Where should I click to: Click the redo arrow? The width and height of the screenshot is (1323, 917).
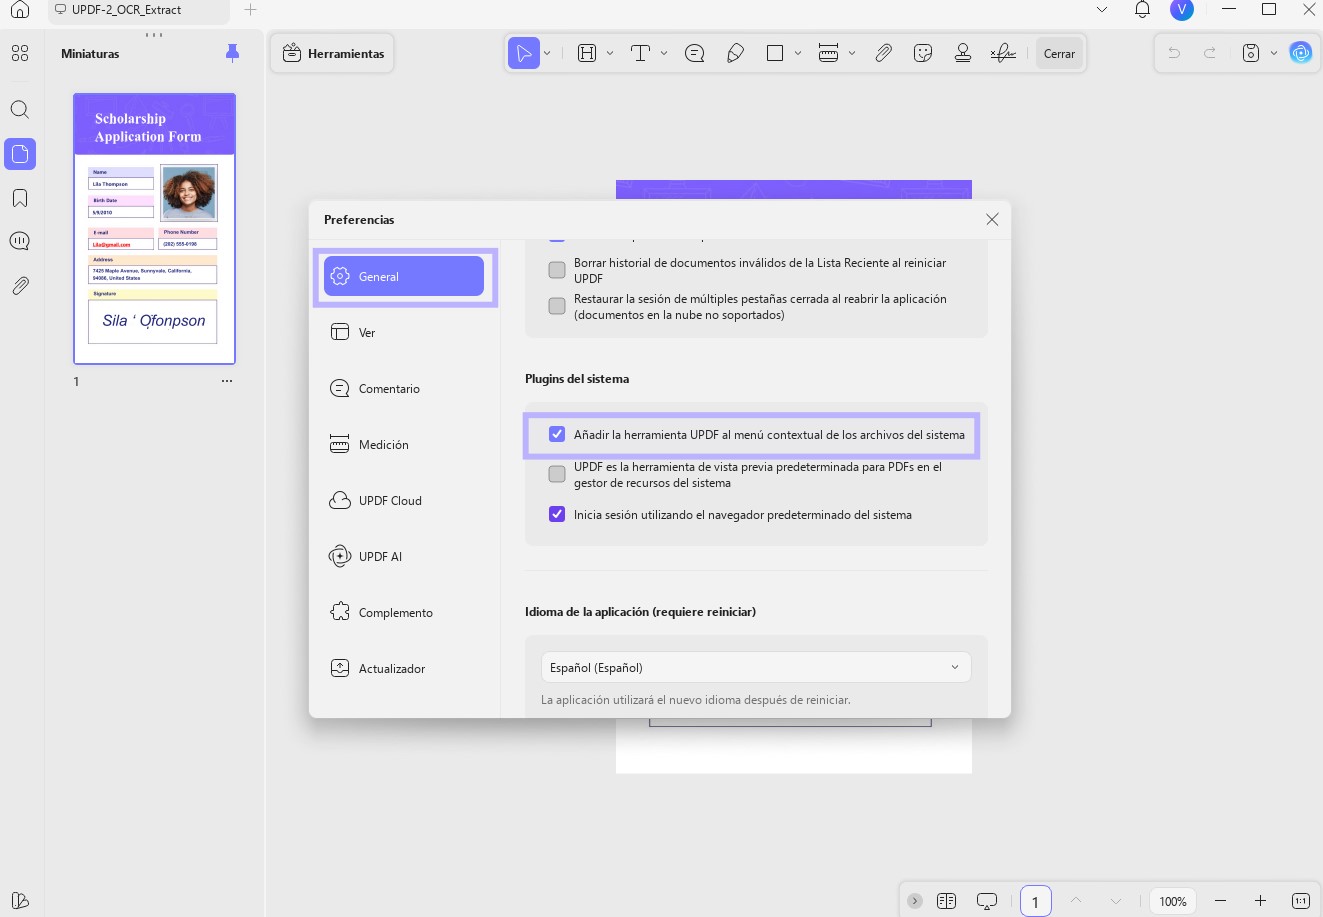coord(1210,54)
